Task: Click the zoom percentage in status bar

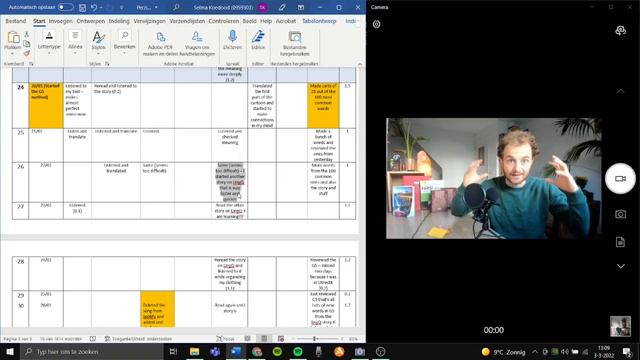Action: [x=353, y=339]
